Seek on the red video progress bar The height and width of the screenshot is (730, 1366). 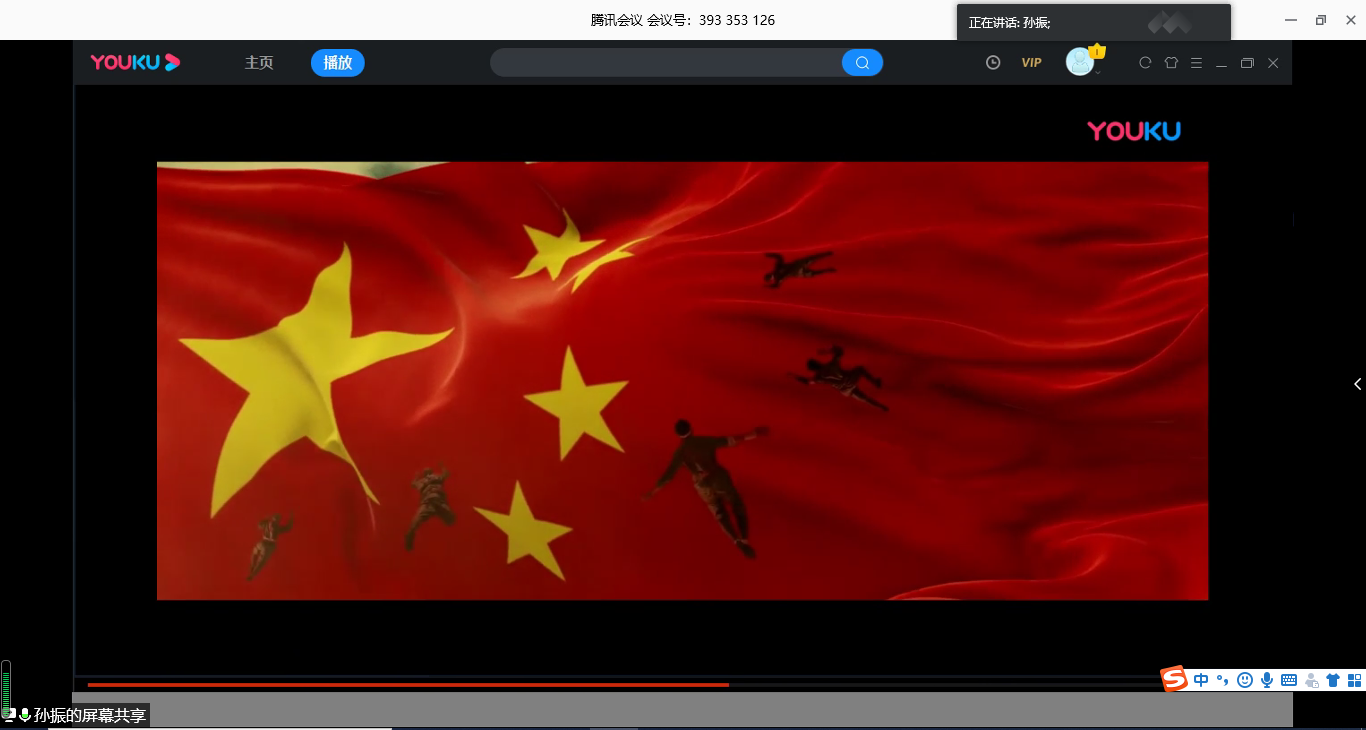408,685
